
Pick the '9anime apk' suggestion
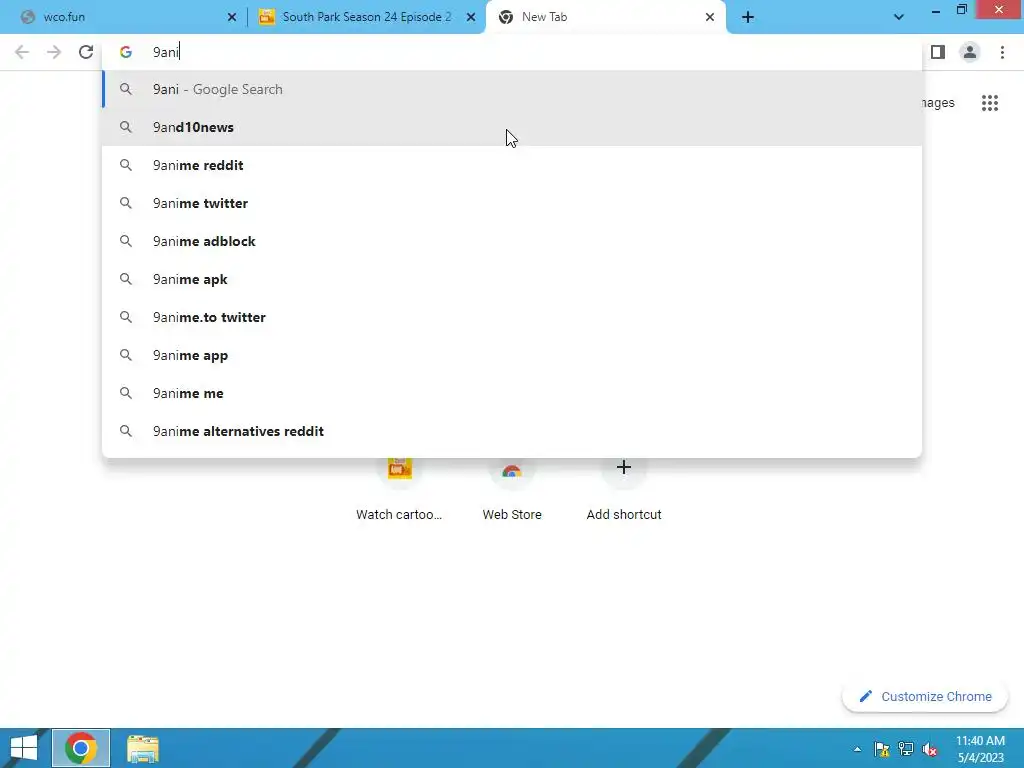point(512,279)
